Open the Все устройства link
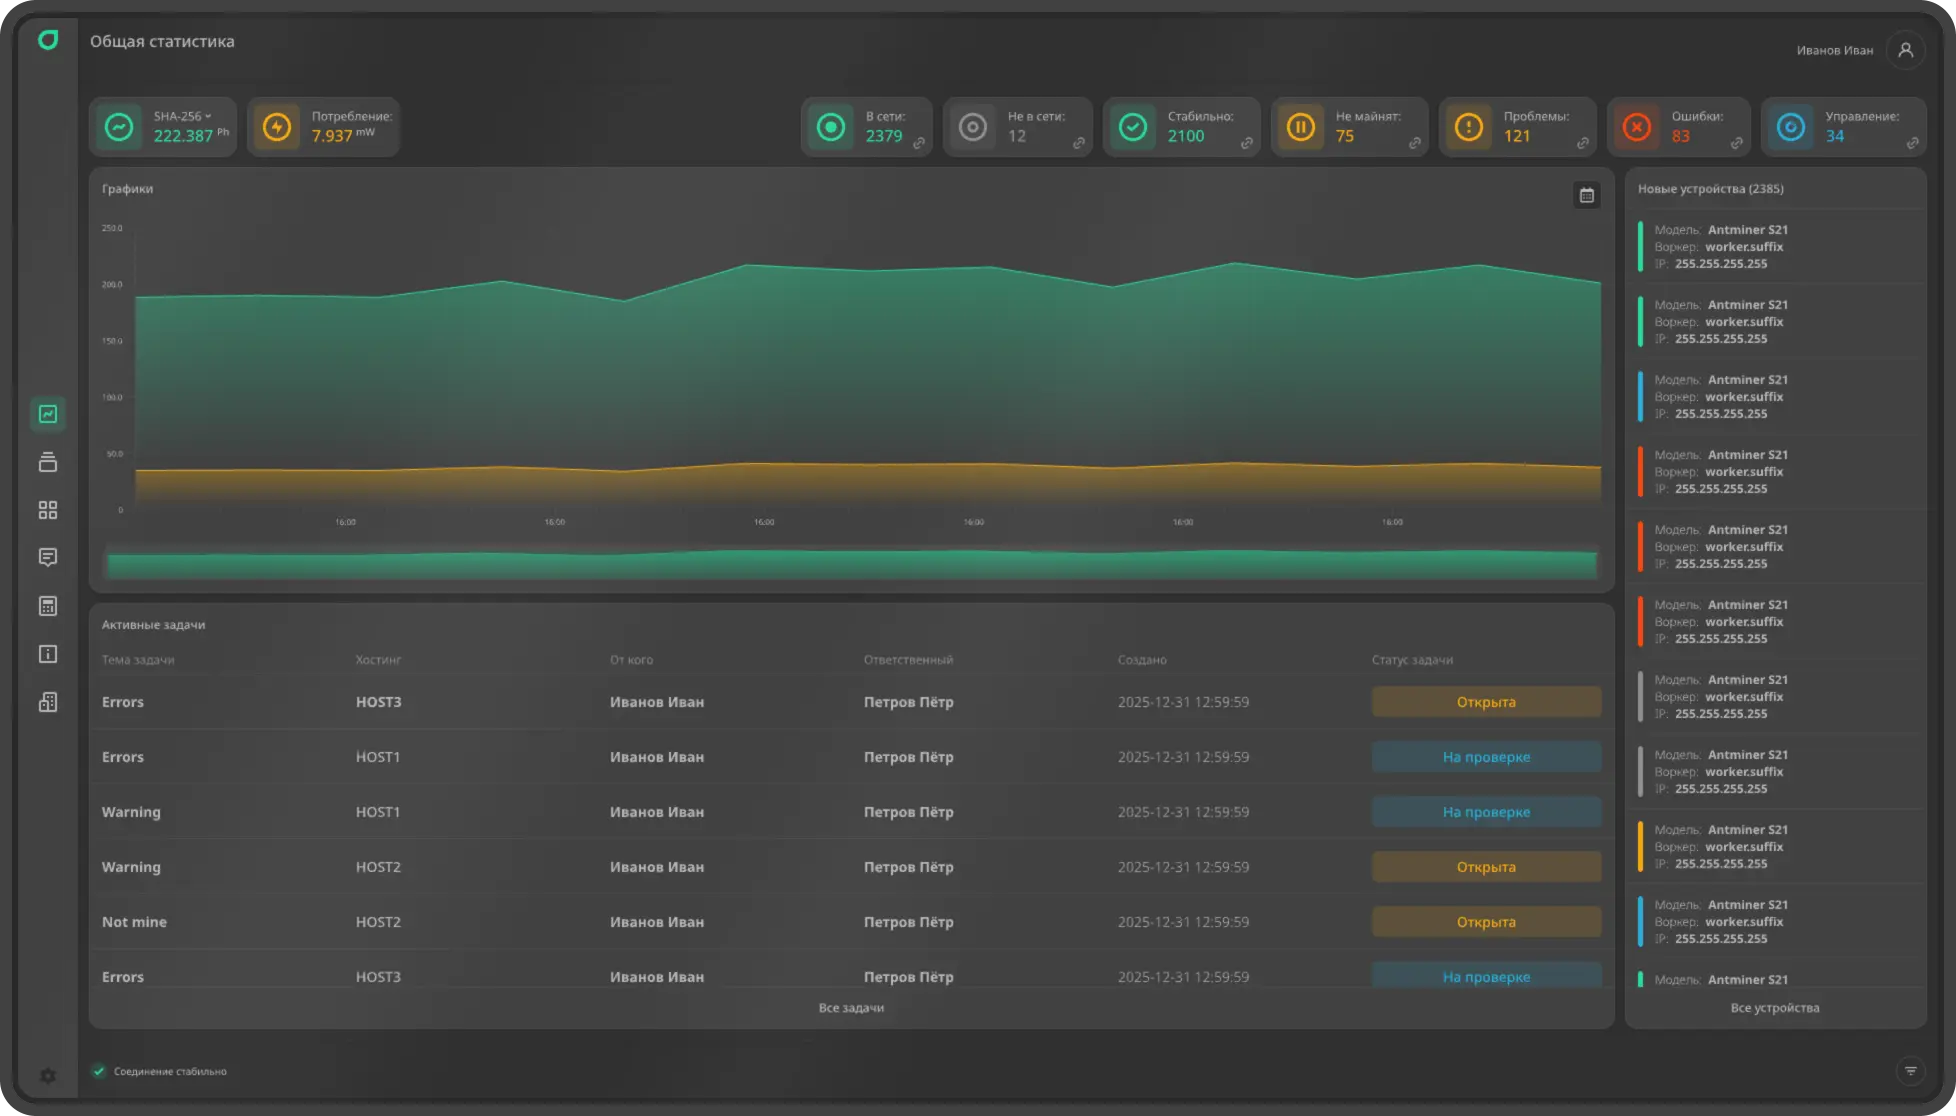Viewport: 1956px width, 1116px height. click(x=1775, y=1008)
